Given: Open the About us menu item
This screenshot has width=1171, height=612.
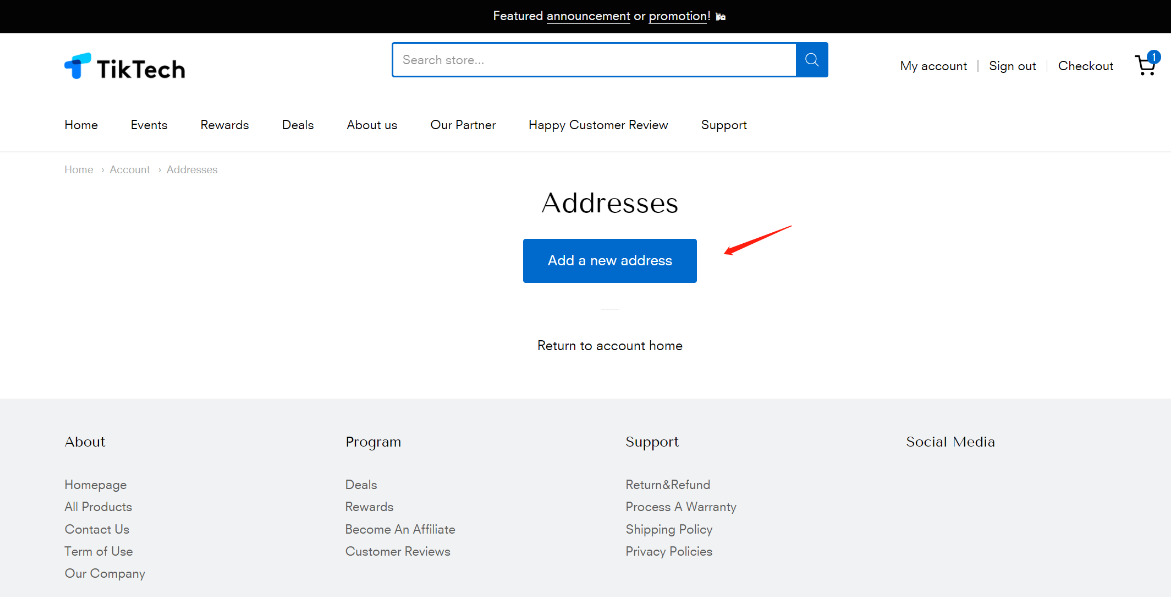Looking at the screenshot, I should coord(372,125).
